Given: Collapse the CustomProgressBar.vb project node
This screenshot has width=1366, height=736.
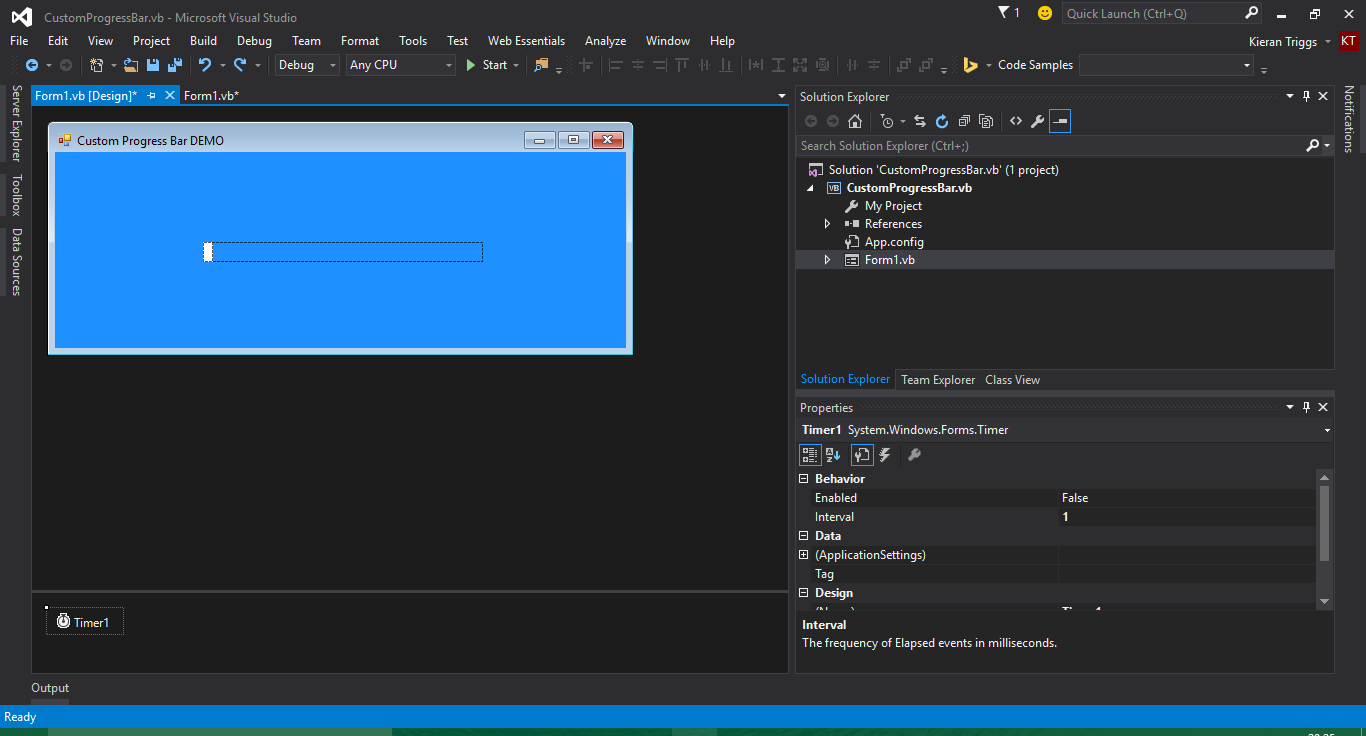Looking at the screenshot, I should pos(809,188).
